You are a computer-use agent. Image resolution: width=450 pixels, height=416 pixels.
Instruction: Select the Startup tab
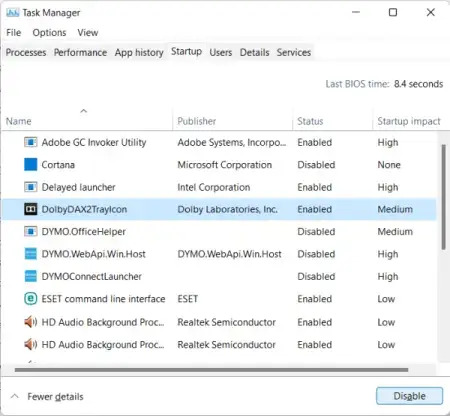point(186,52)
